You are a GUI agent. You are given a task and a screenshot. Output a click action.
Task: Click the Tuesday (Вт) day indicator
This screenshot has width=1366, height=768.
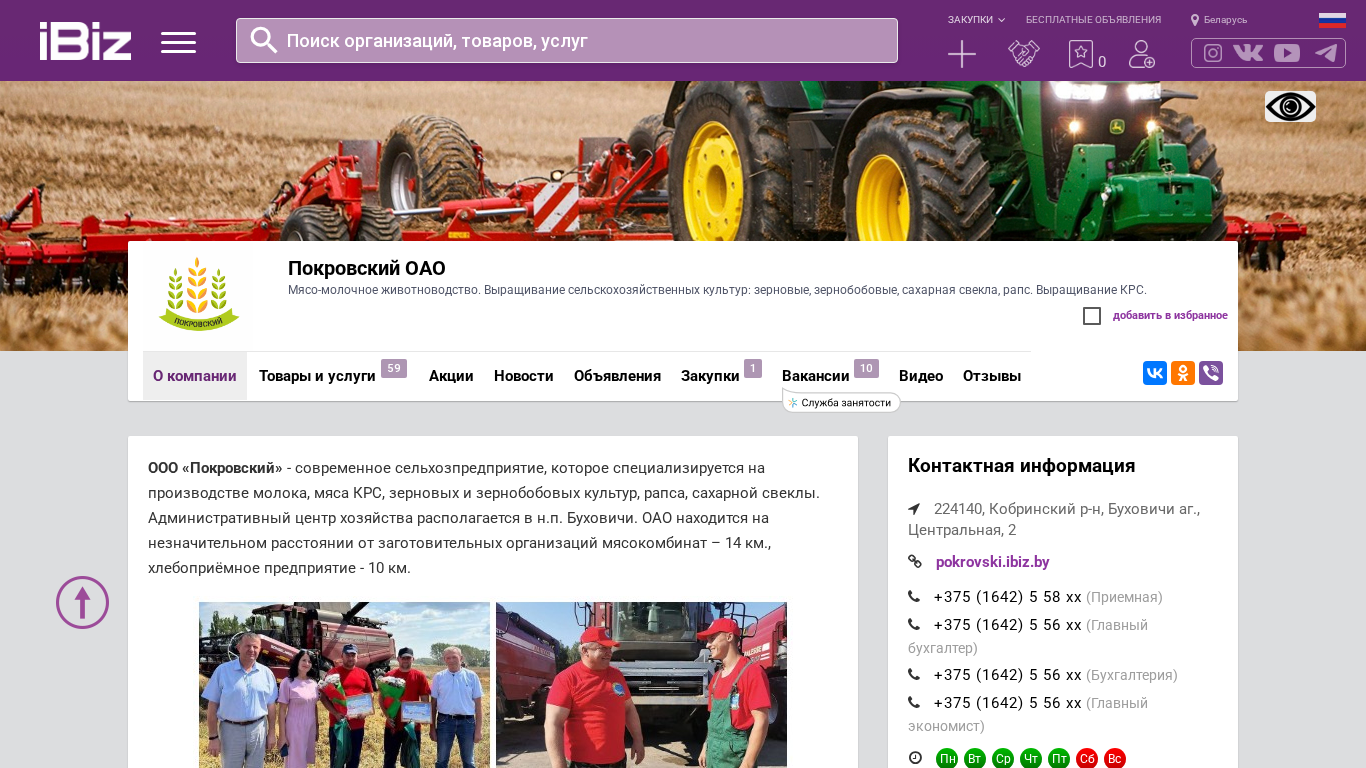(x=975, y=759)
